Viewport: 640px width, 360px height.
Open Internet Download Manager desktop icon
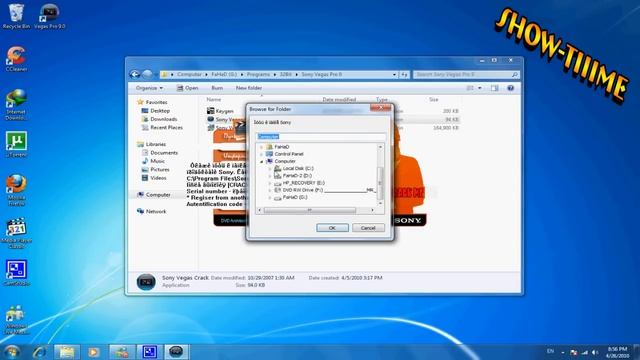tap(16, 104)
